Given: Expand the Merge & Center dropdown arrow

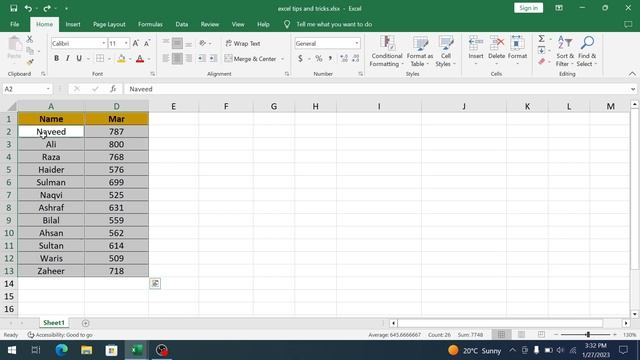Looking at the screenshot, I should (282, 59).
